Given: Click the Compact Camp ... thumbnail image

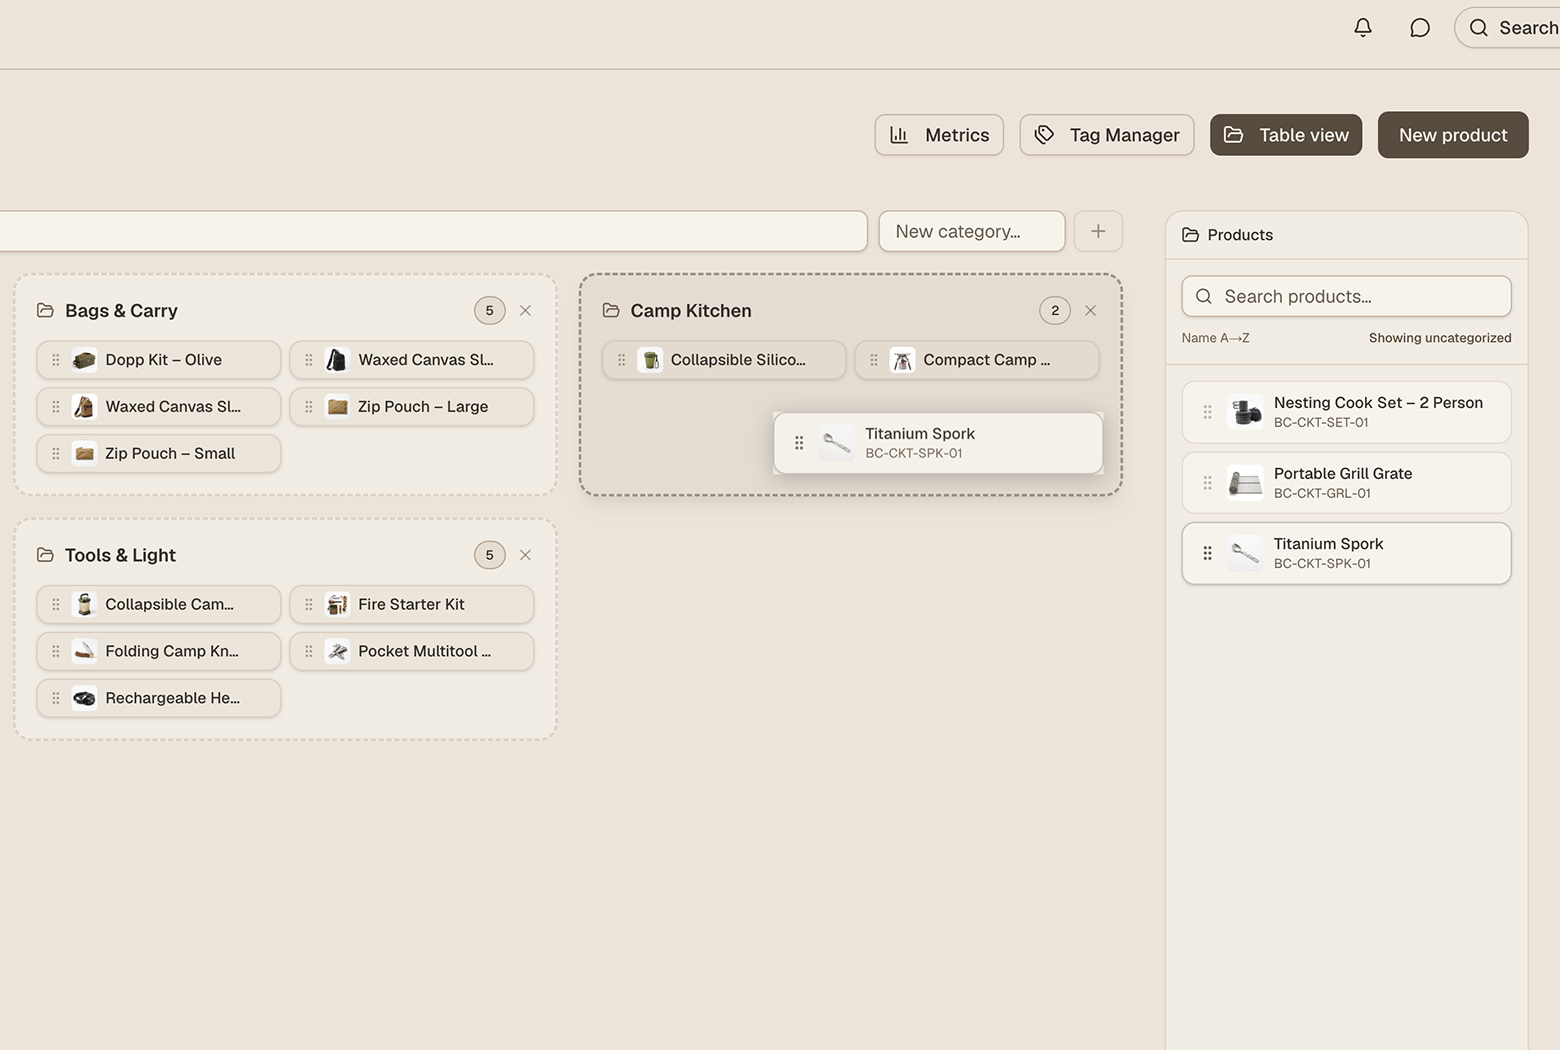Looking at the screenshot, I should click(903, 360).
